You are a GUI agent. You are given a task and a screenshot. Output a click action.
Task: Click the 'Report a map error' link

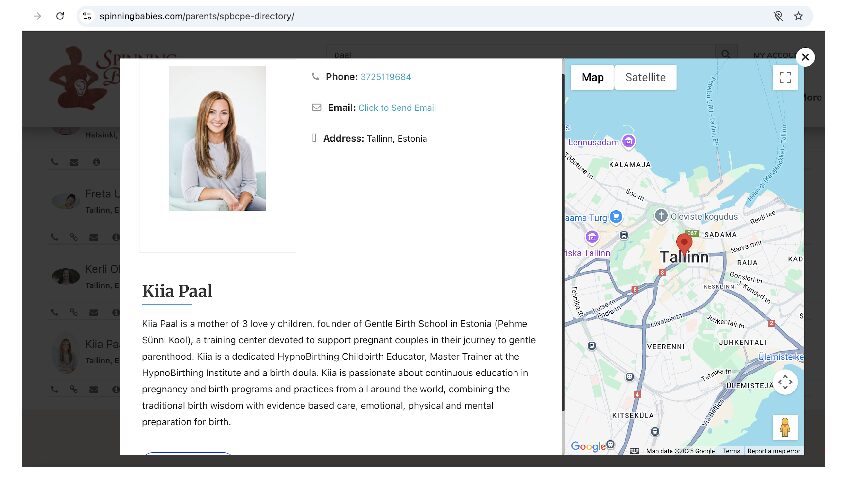click(x=774, y=451)
